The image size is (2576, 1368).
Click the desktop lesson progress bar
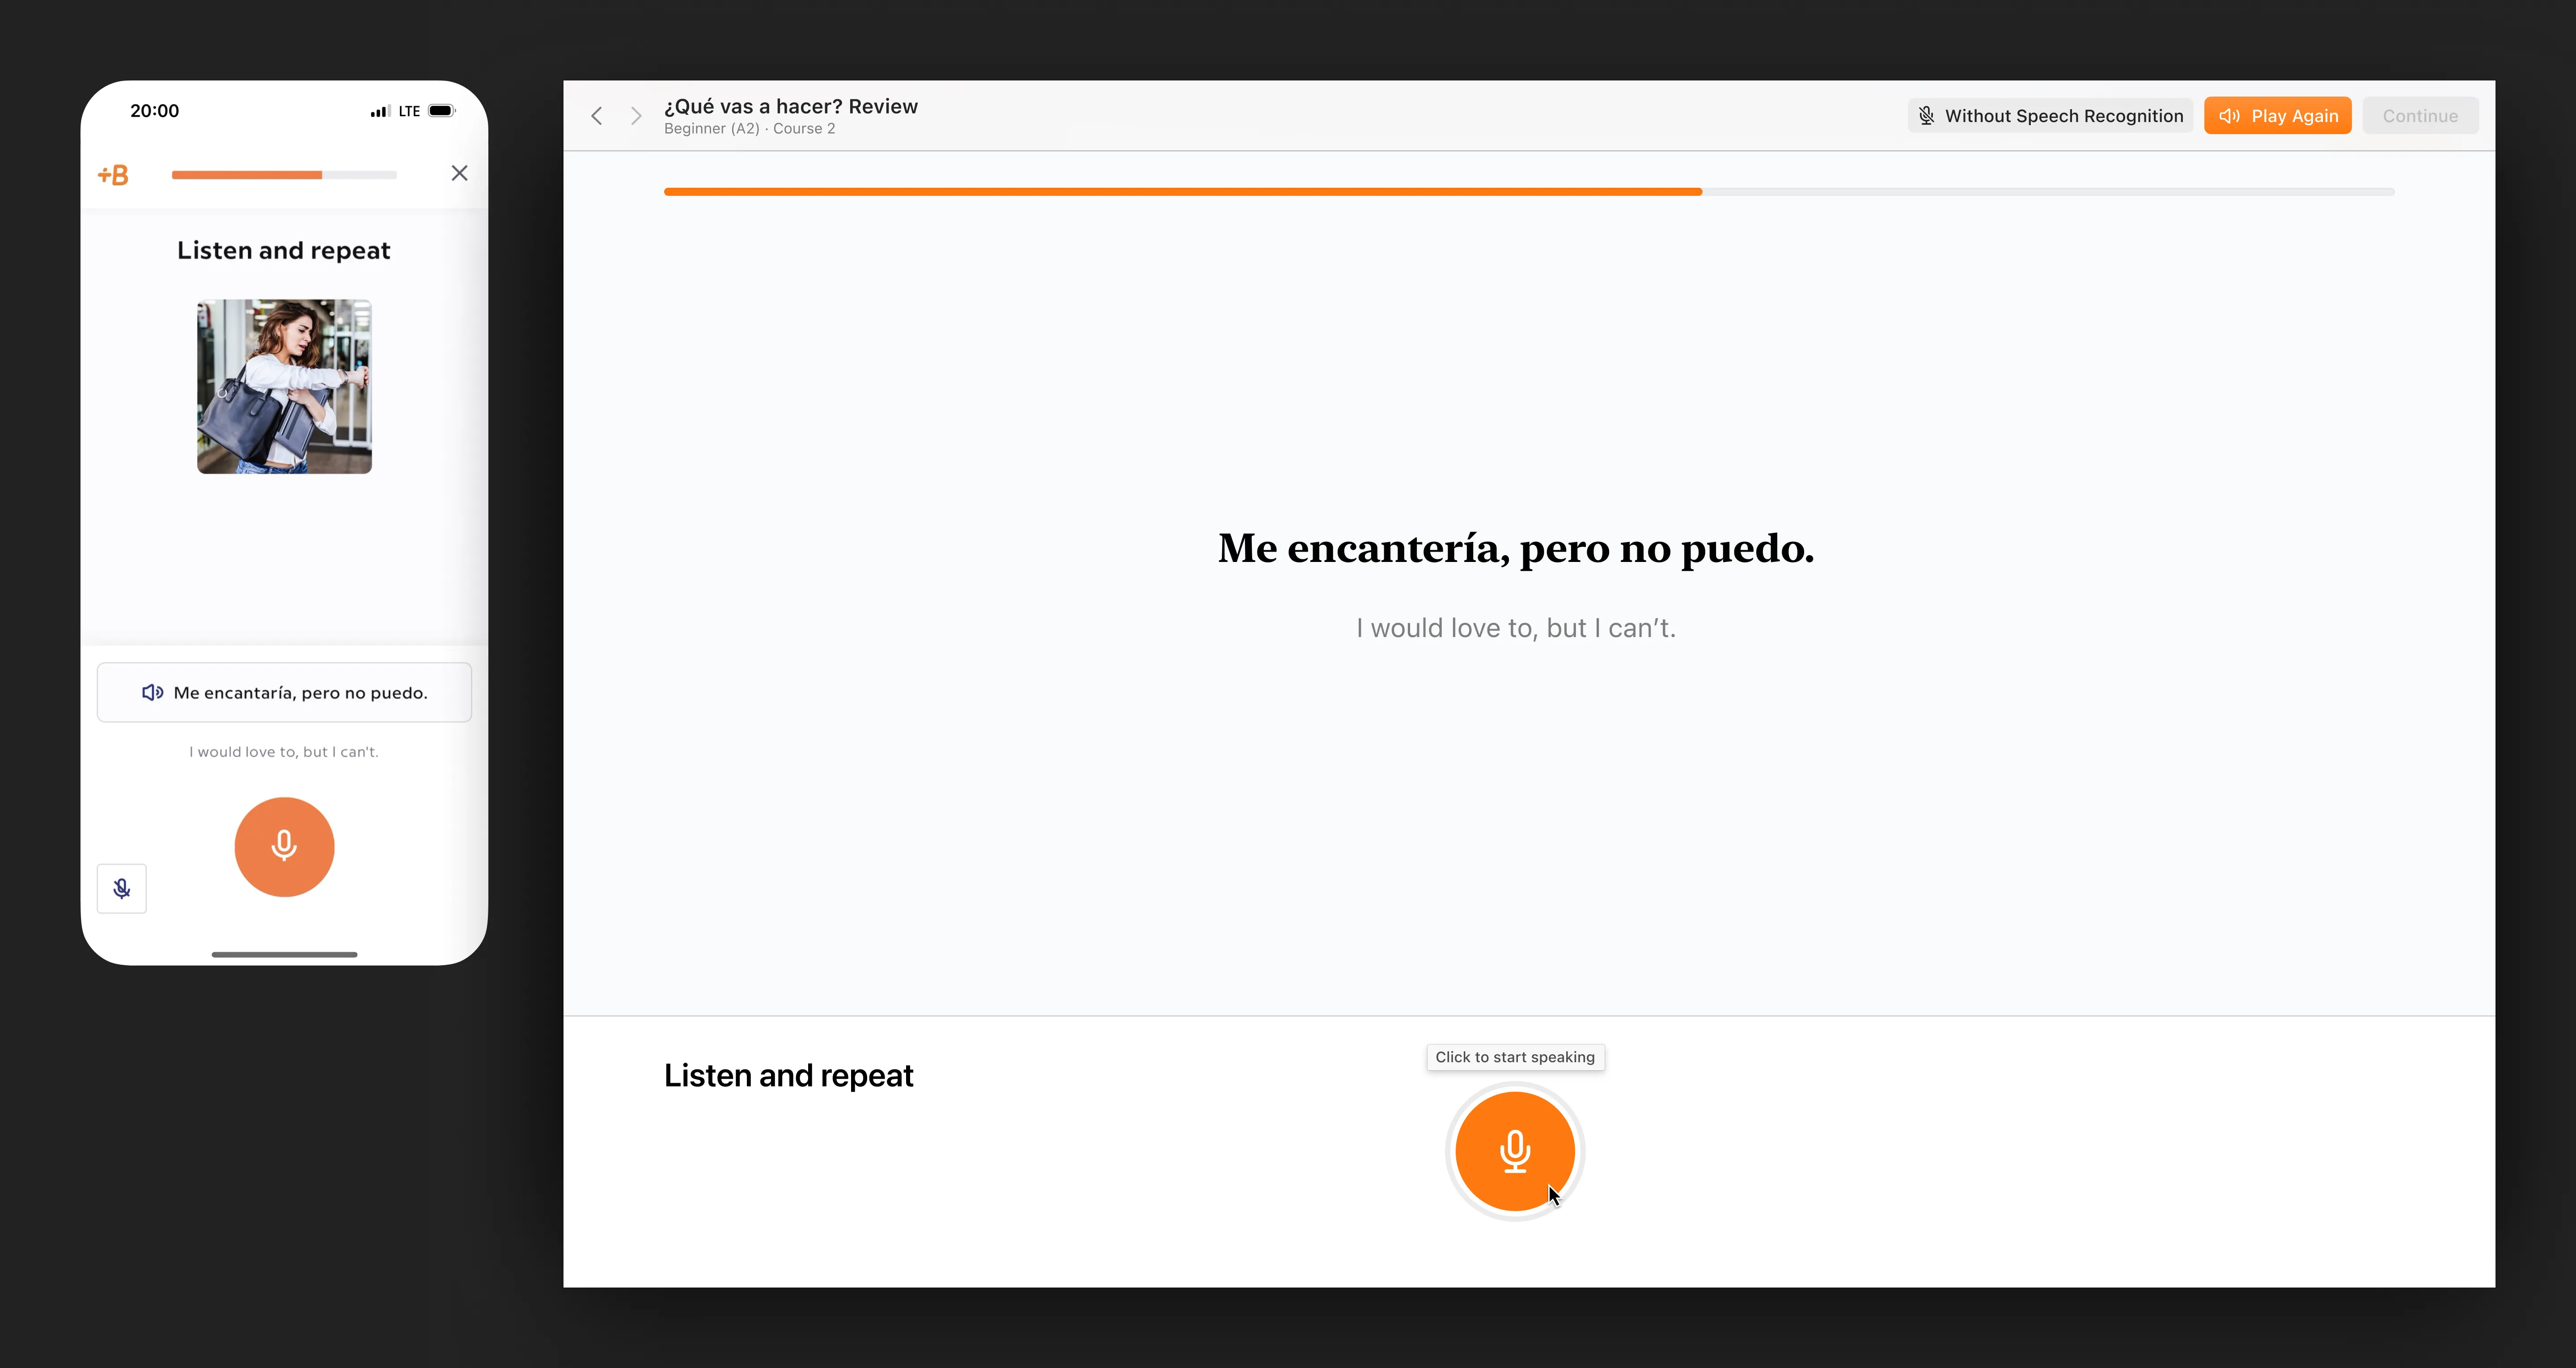(1528, 191)
